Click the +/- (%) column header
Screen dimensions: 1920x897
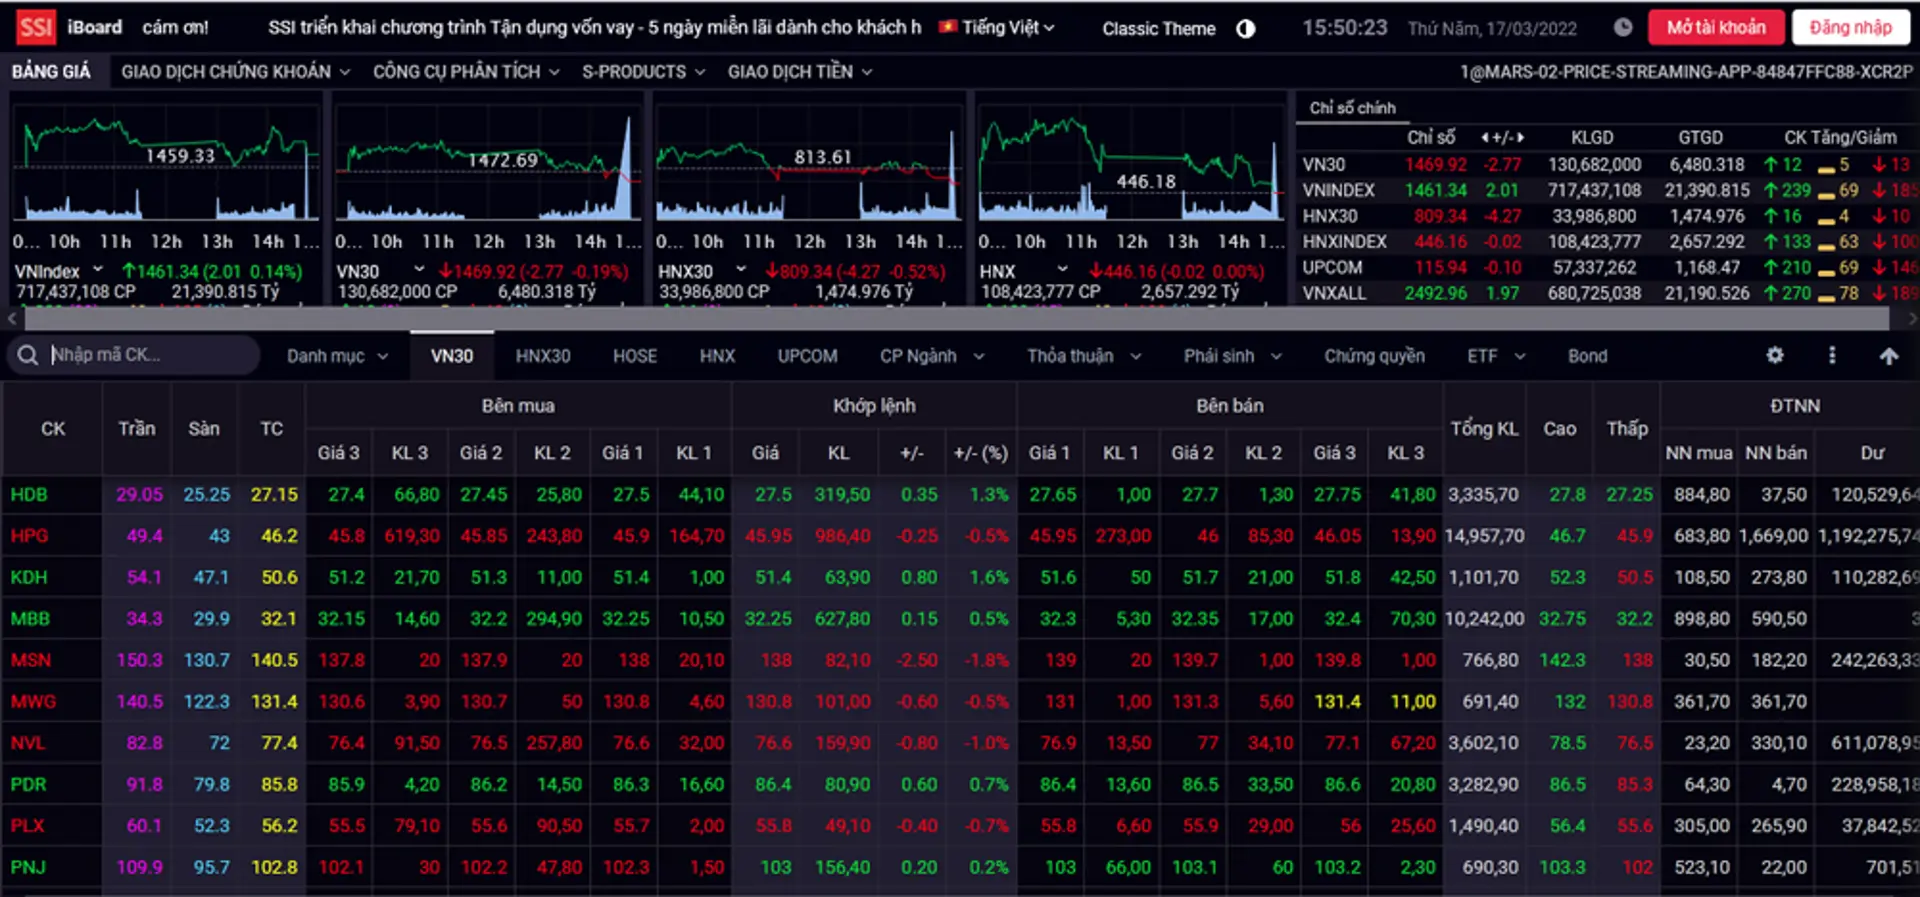pyautogui.click(x=980, y=453)
